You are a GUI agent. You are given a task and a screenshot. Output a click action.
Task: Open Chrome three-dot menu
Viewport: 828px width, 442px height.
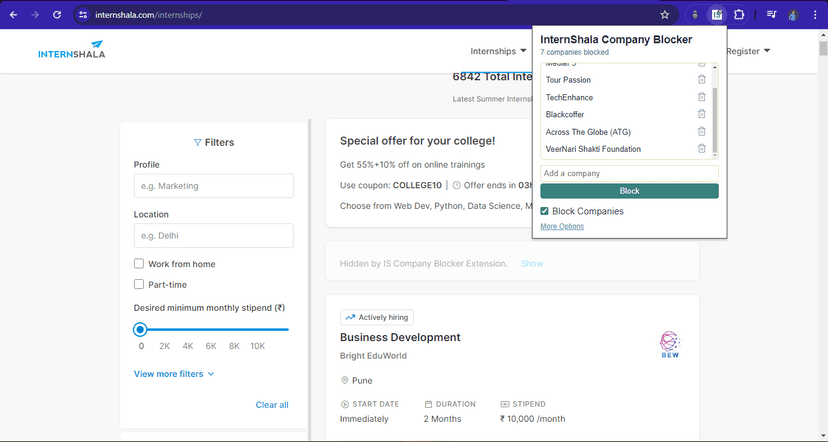[x=815, y=15]
